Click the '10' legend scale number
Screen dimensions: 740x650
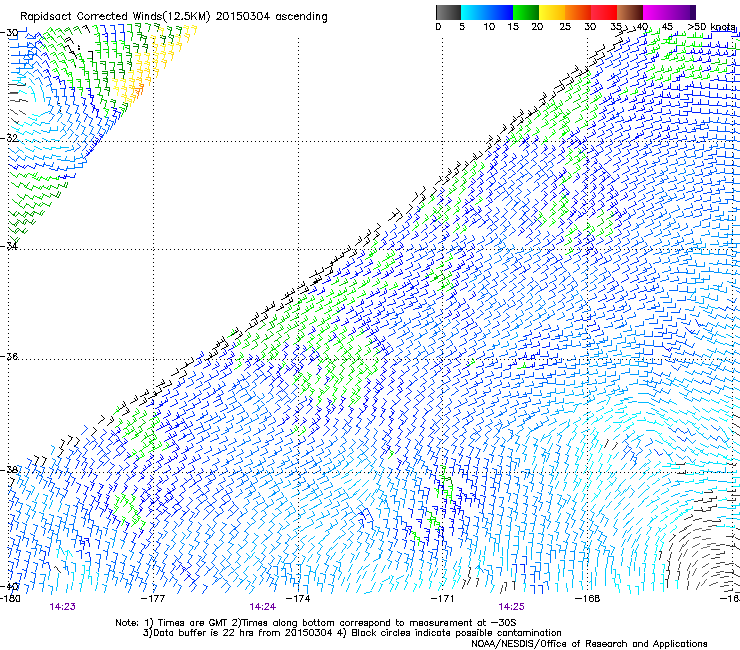(x=489, y=27)
